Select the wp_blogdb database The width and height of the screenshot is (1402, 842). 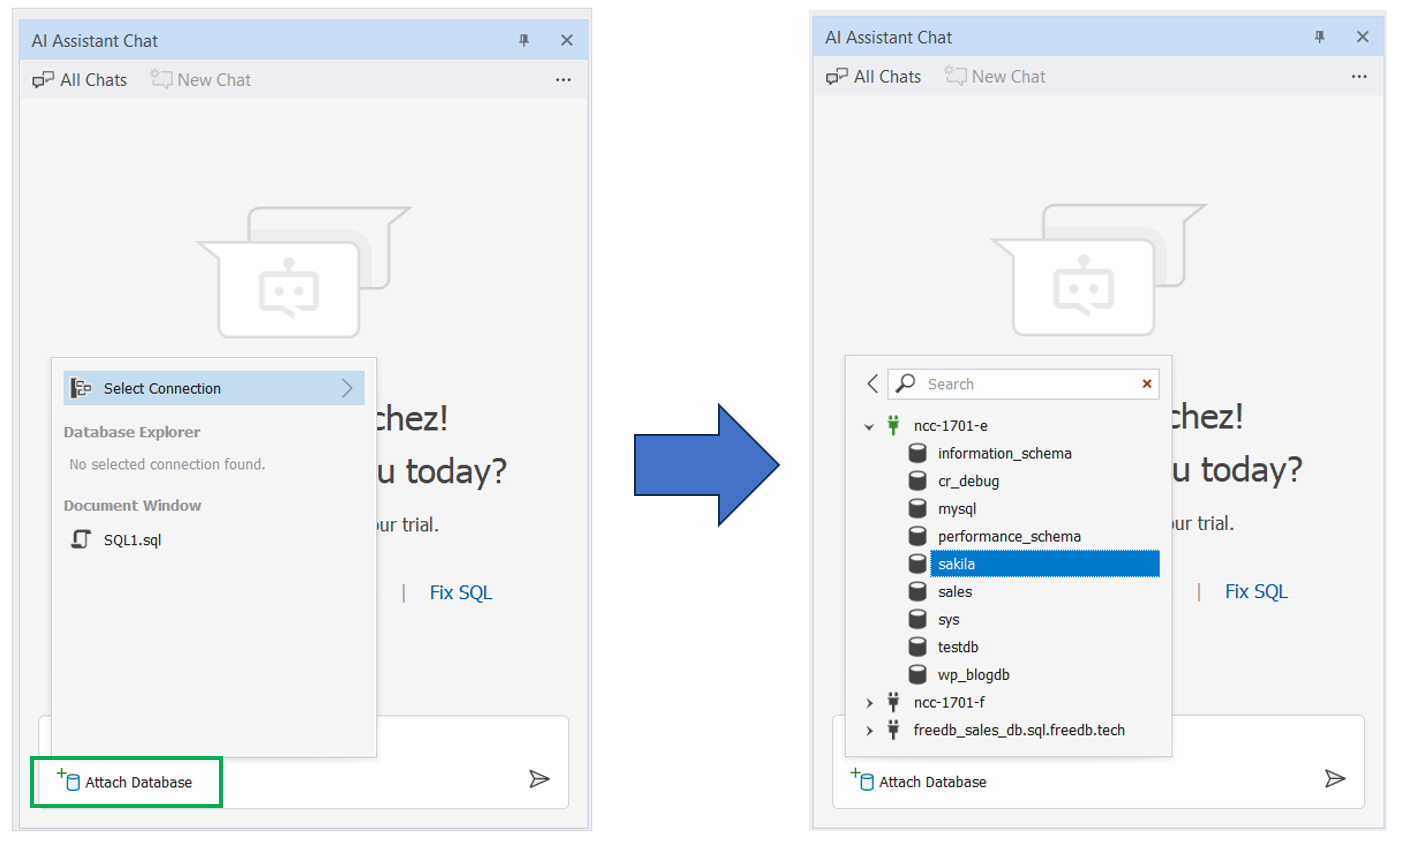tap(973, 675)
